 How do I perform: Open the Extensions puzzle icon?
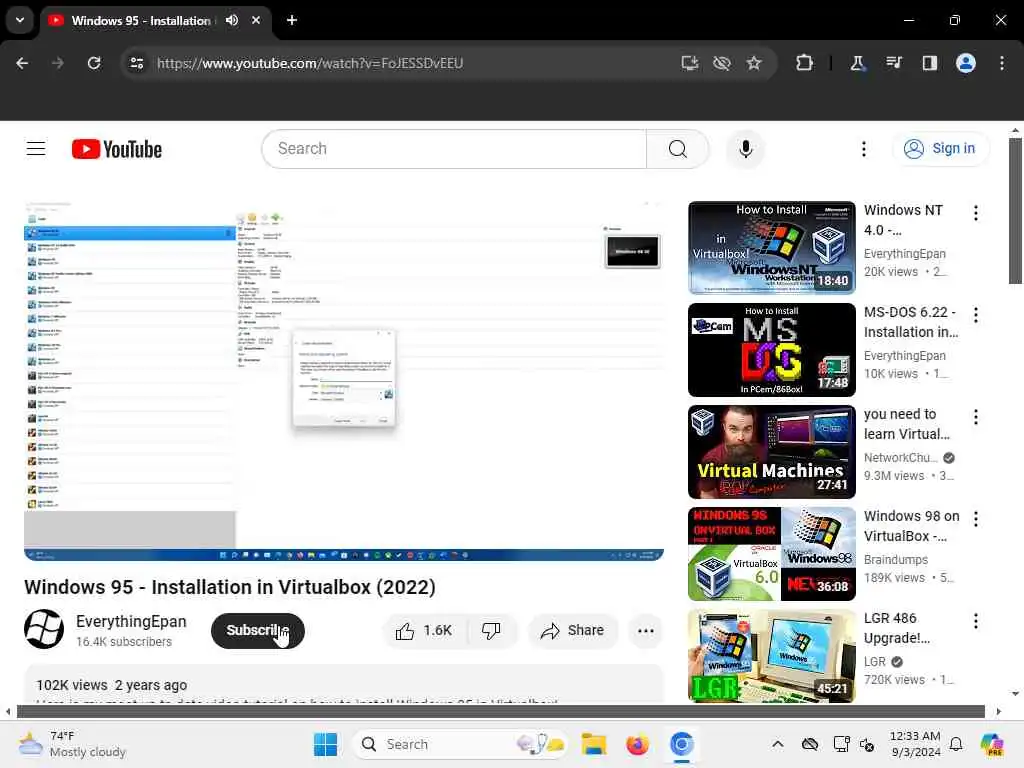coord(805,63)
